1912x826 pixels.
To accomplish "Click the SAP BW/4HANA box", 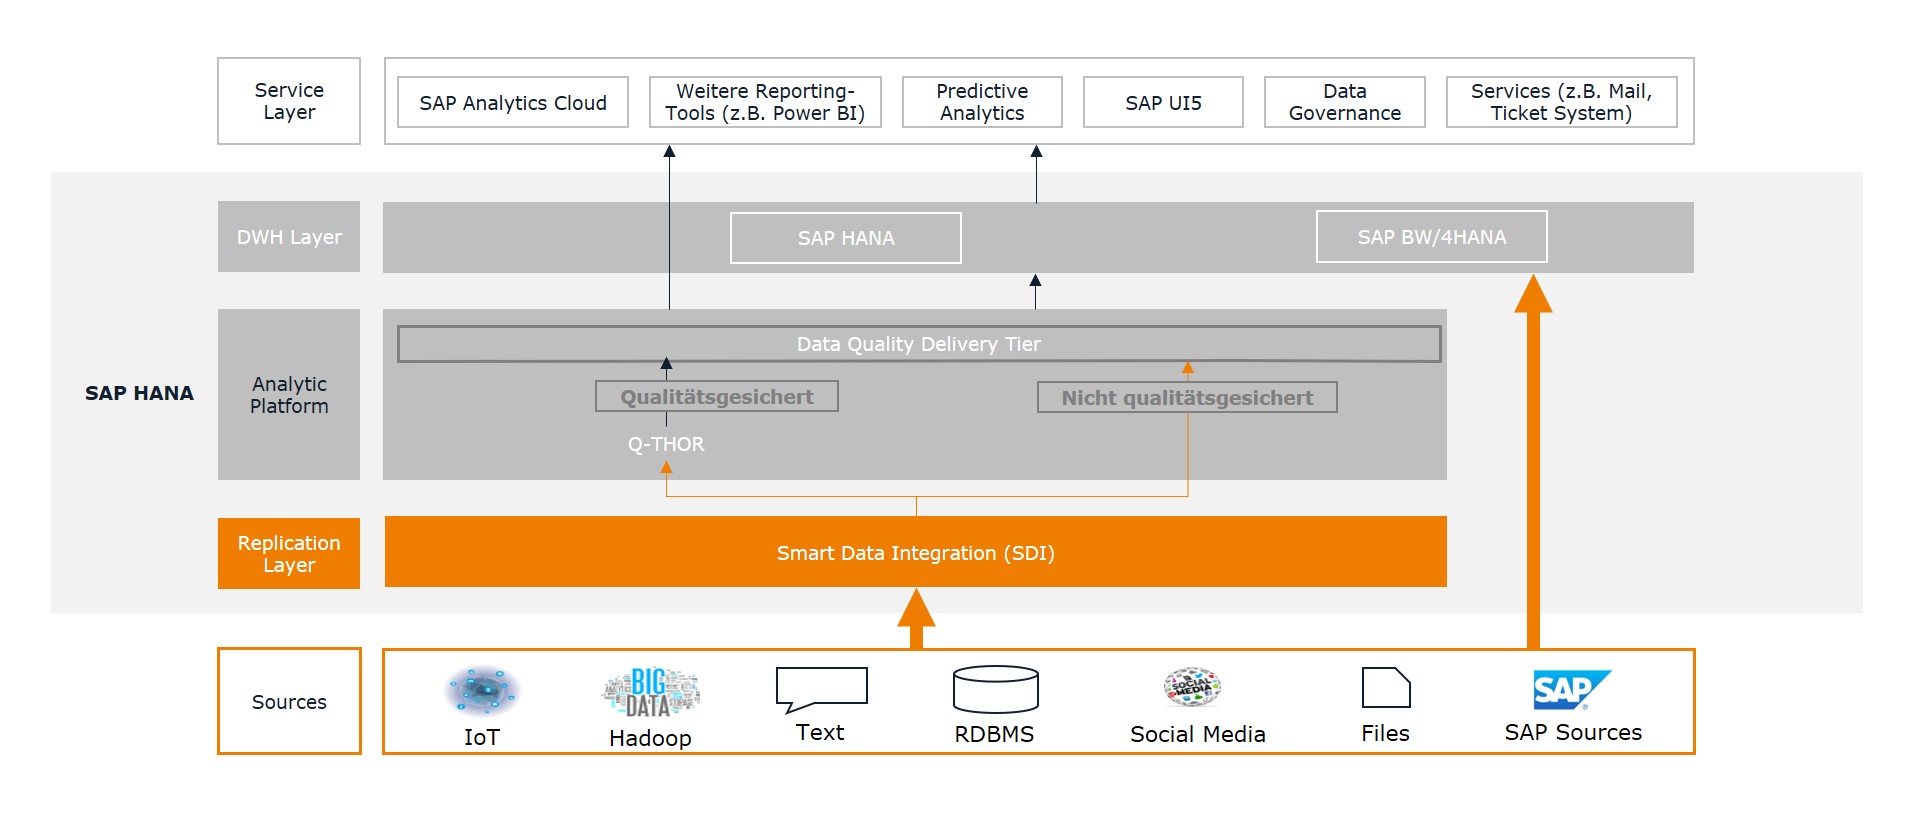I will pyautogui.click(x=1432, y=237).
